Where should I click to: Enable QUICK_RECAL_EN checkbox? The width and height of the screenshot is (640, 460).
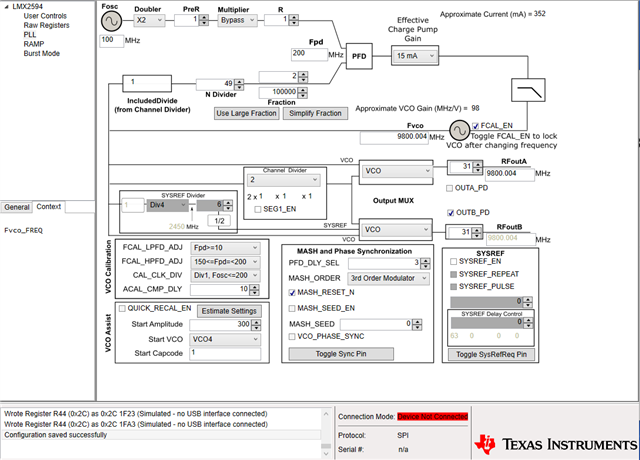coord(122,309)
